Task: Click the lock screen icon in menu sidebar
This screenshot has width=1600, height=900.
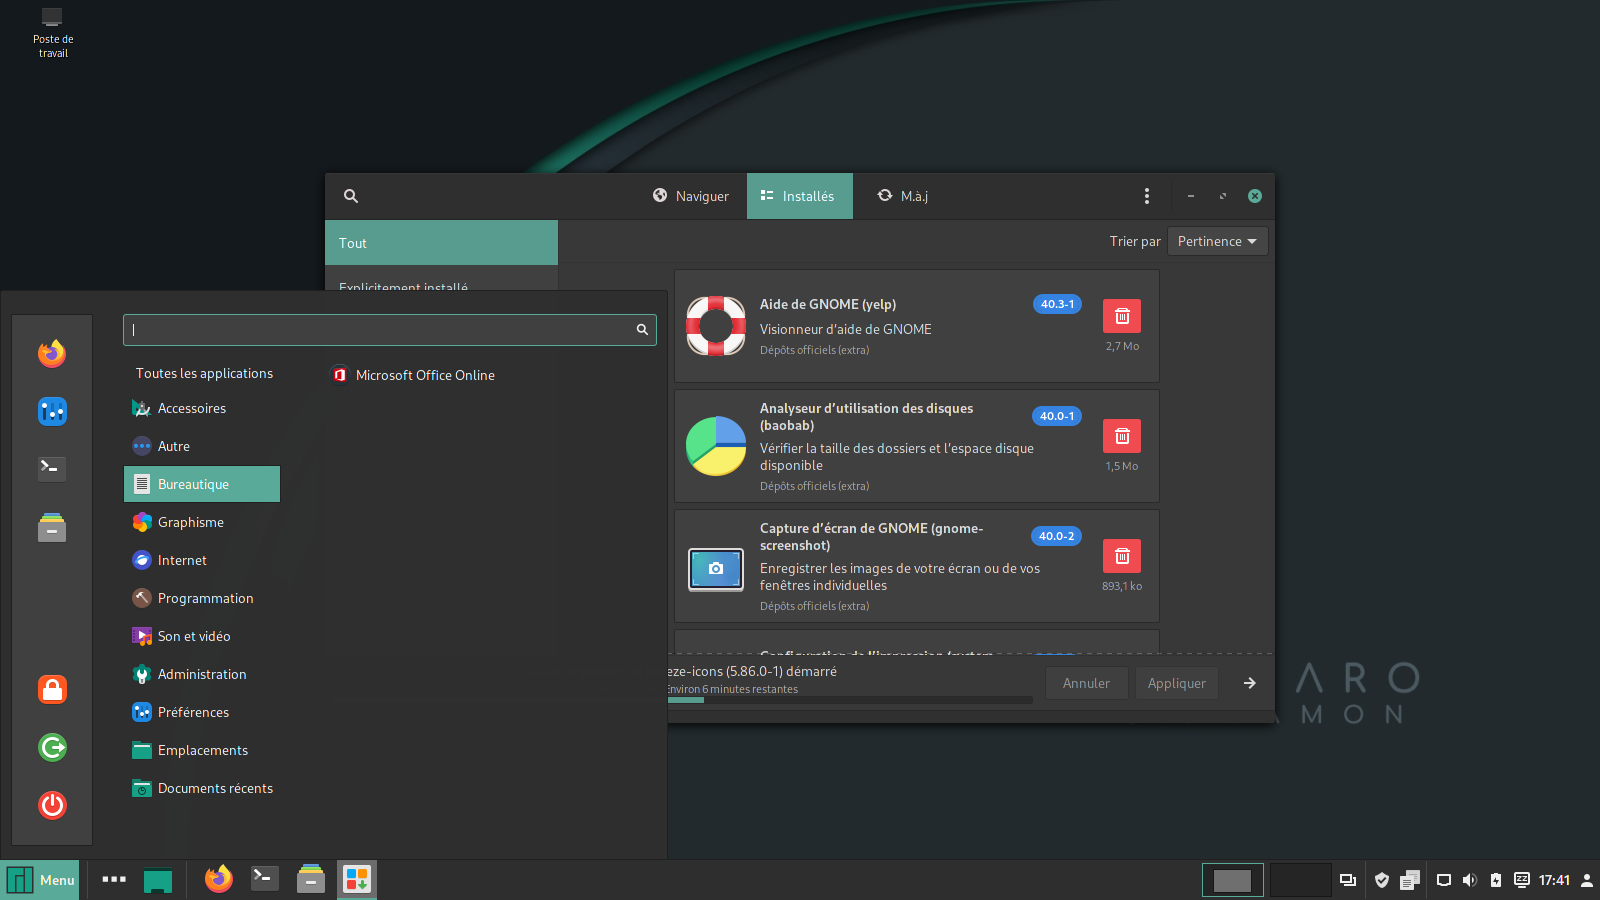Action: (52, 689)
